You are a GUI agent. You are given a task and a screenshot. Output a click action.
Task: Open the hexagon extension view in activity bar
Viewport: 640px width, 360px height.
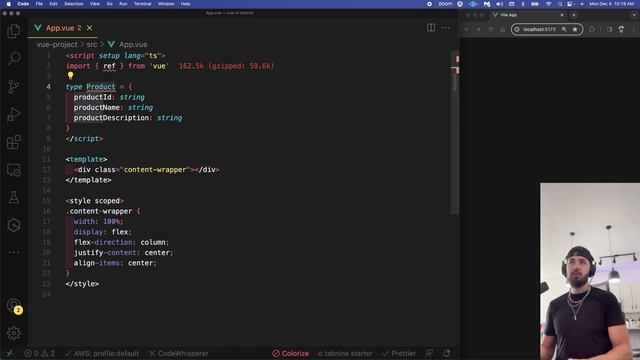point(13,225)
